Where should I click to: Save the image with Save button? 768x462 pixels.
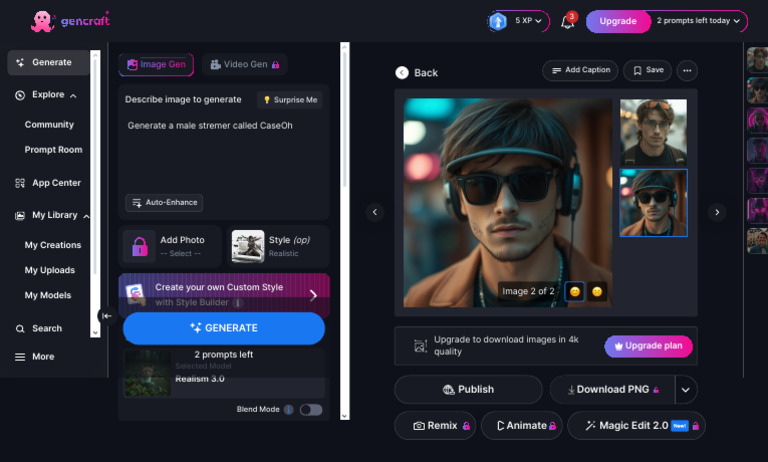(x=648, y=71)
